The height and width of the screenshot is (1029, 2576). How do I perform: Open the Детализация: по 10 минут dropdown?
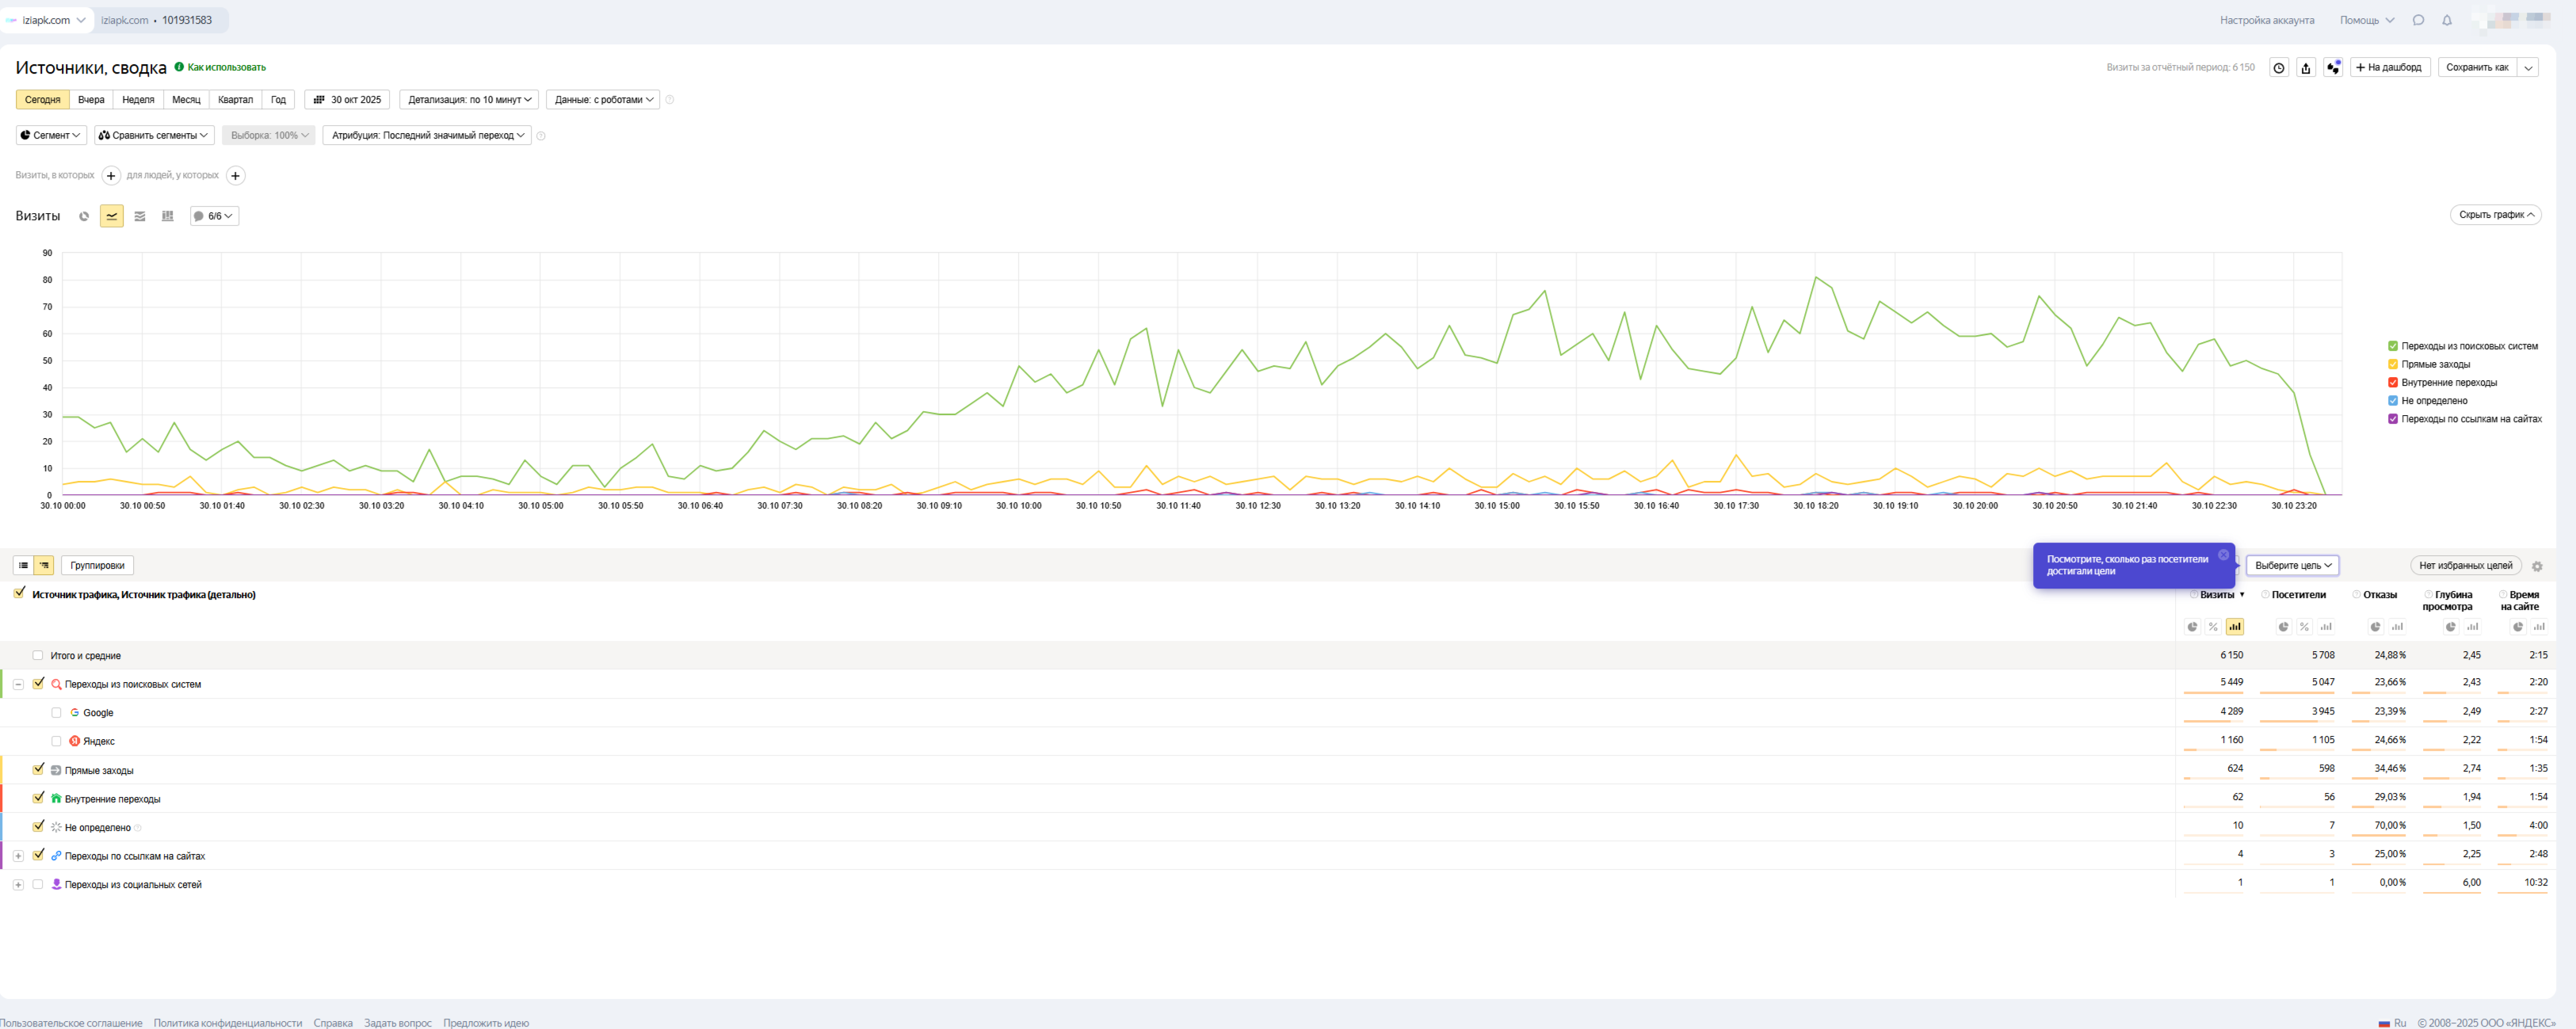(x=468, y=100)
